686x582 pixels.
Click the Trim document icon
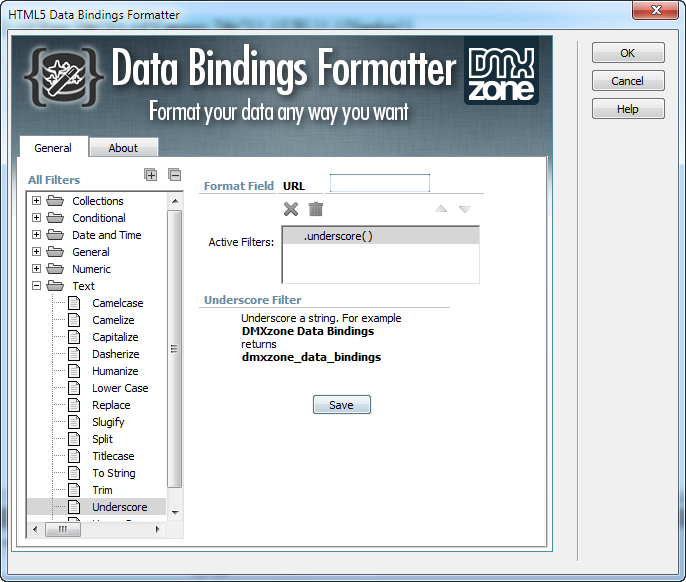[x=74, y=490]
